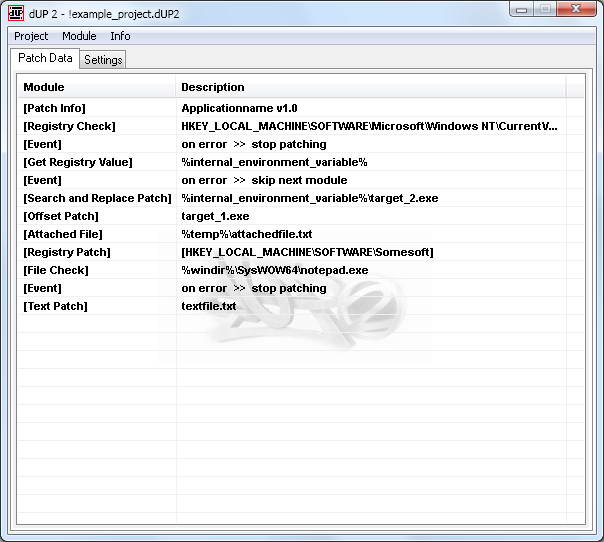604x542 pixels.
Task: Switch to the Settings tab
Action: tap(103, 60)
